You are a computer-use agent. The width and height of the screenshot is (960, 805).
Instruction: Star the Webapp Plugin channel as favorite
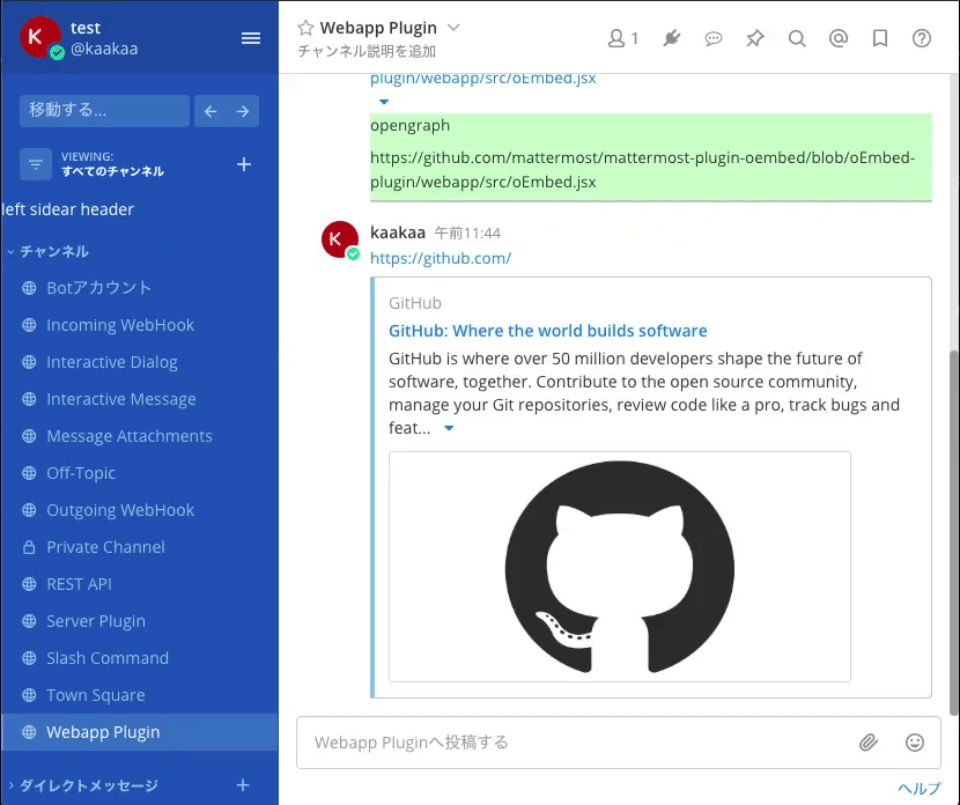coord(306,28)
